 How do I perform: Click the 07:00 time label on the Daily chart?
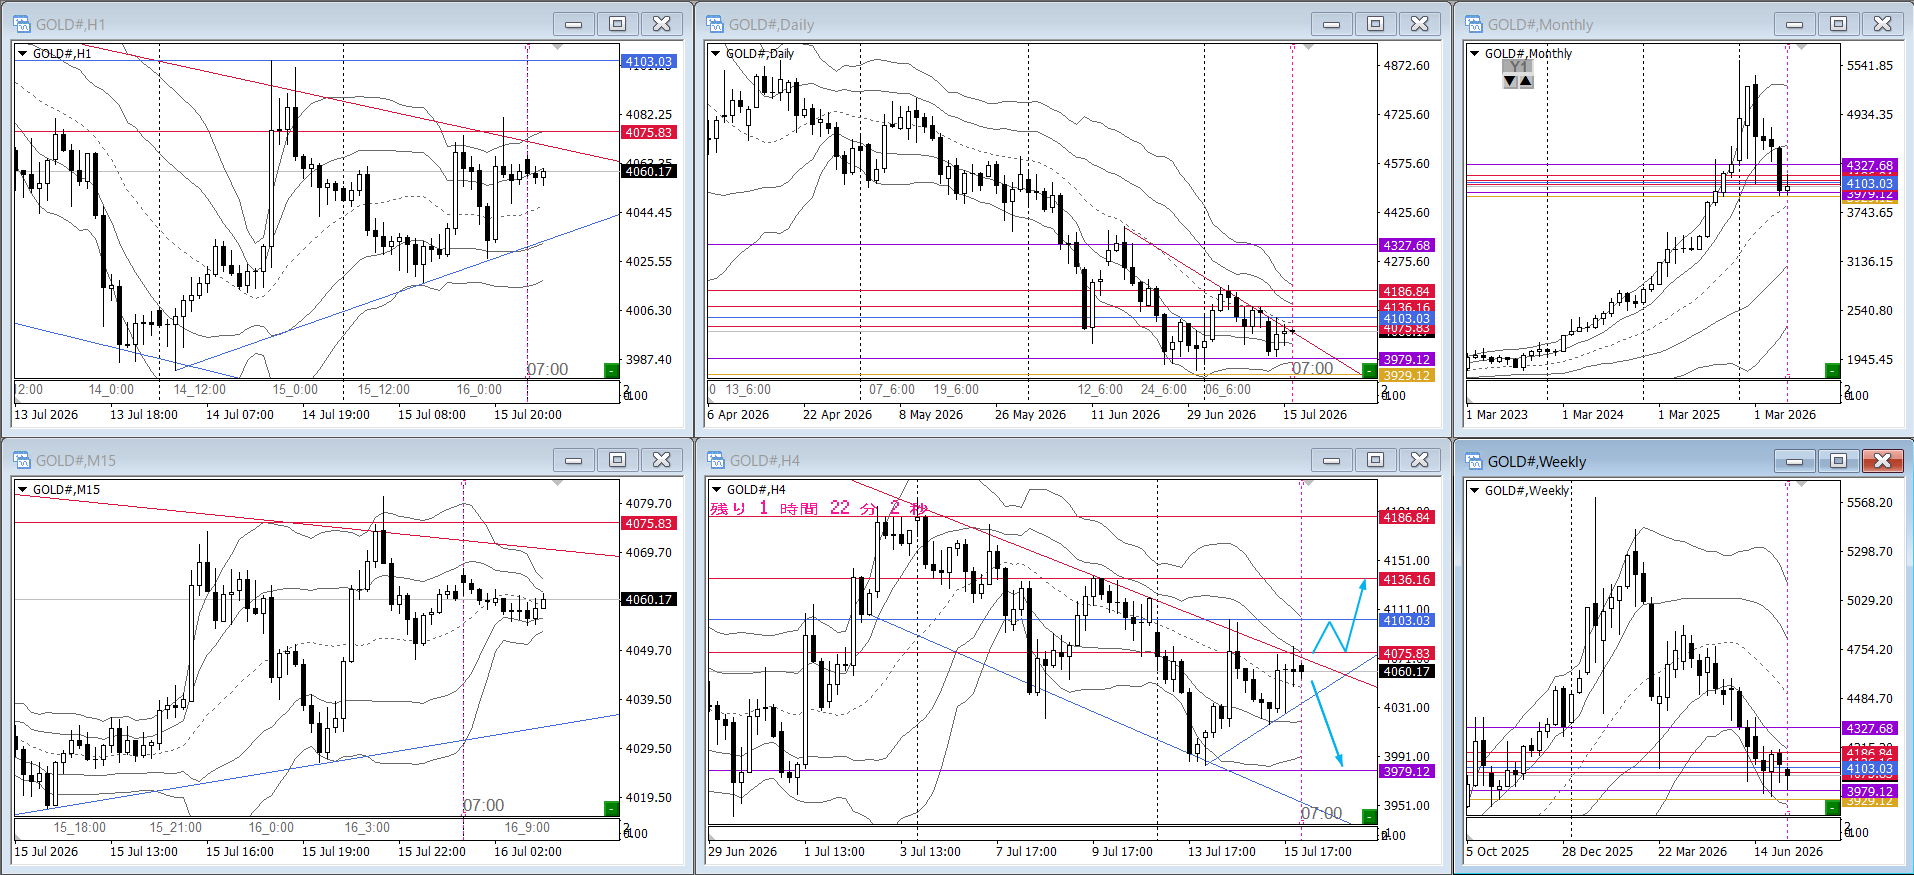click(x=1312, y=368)
